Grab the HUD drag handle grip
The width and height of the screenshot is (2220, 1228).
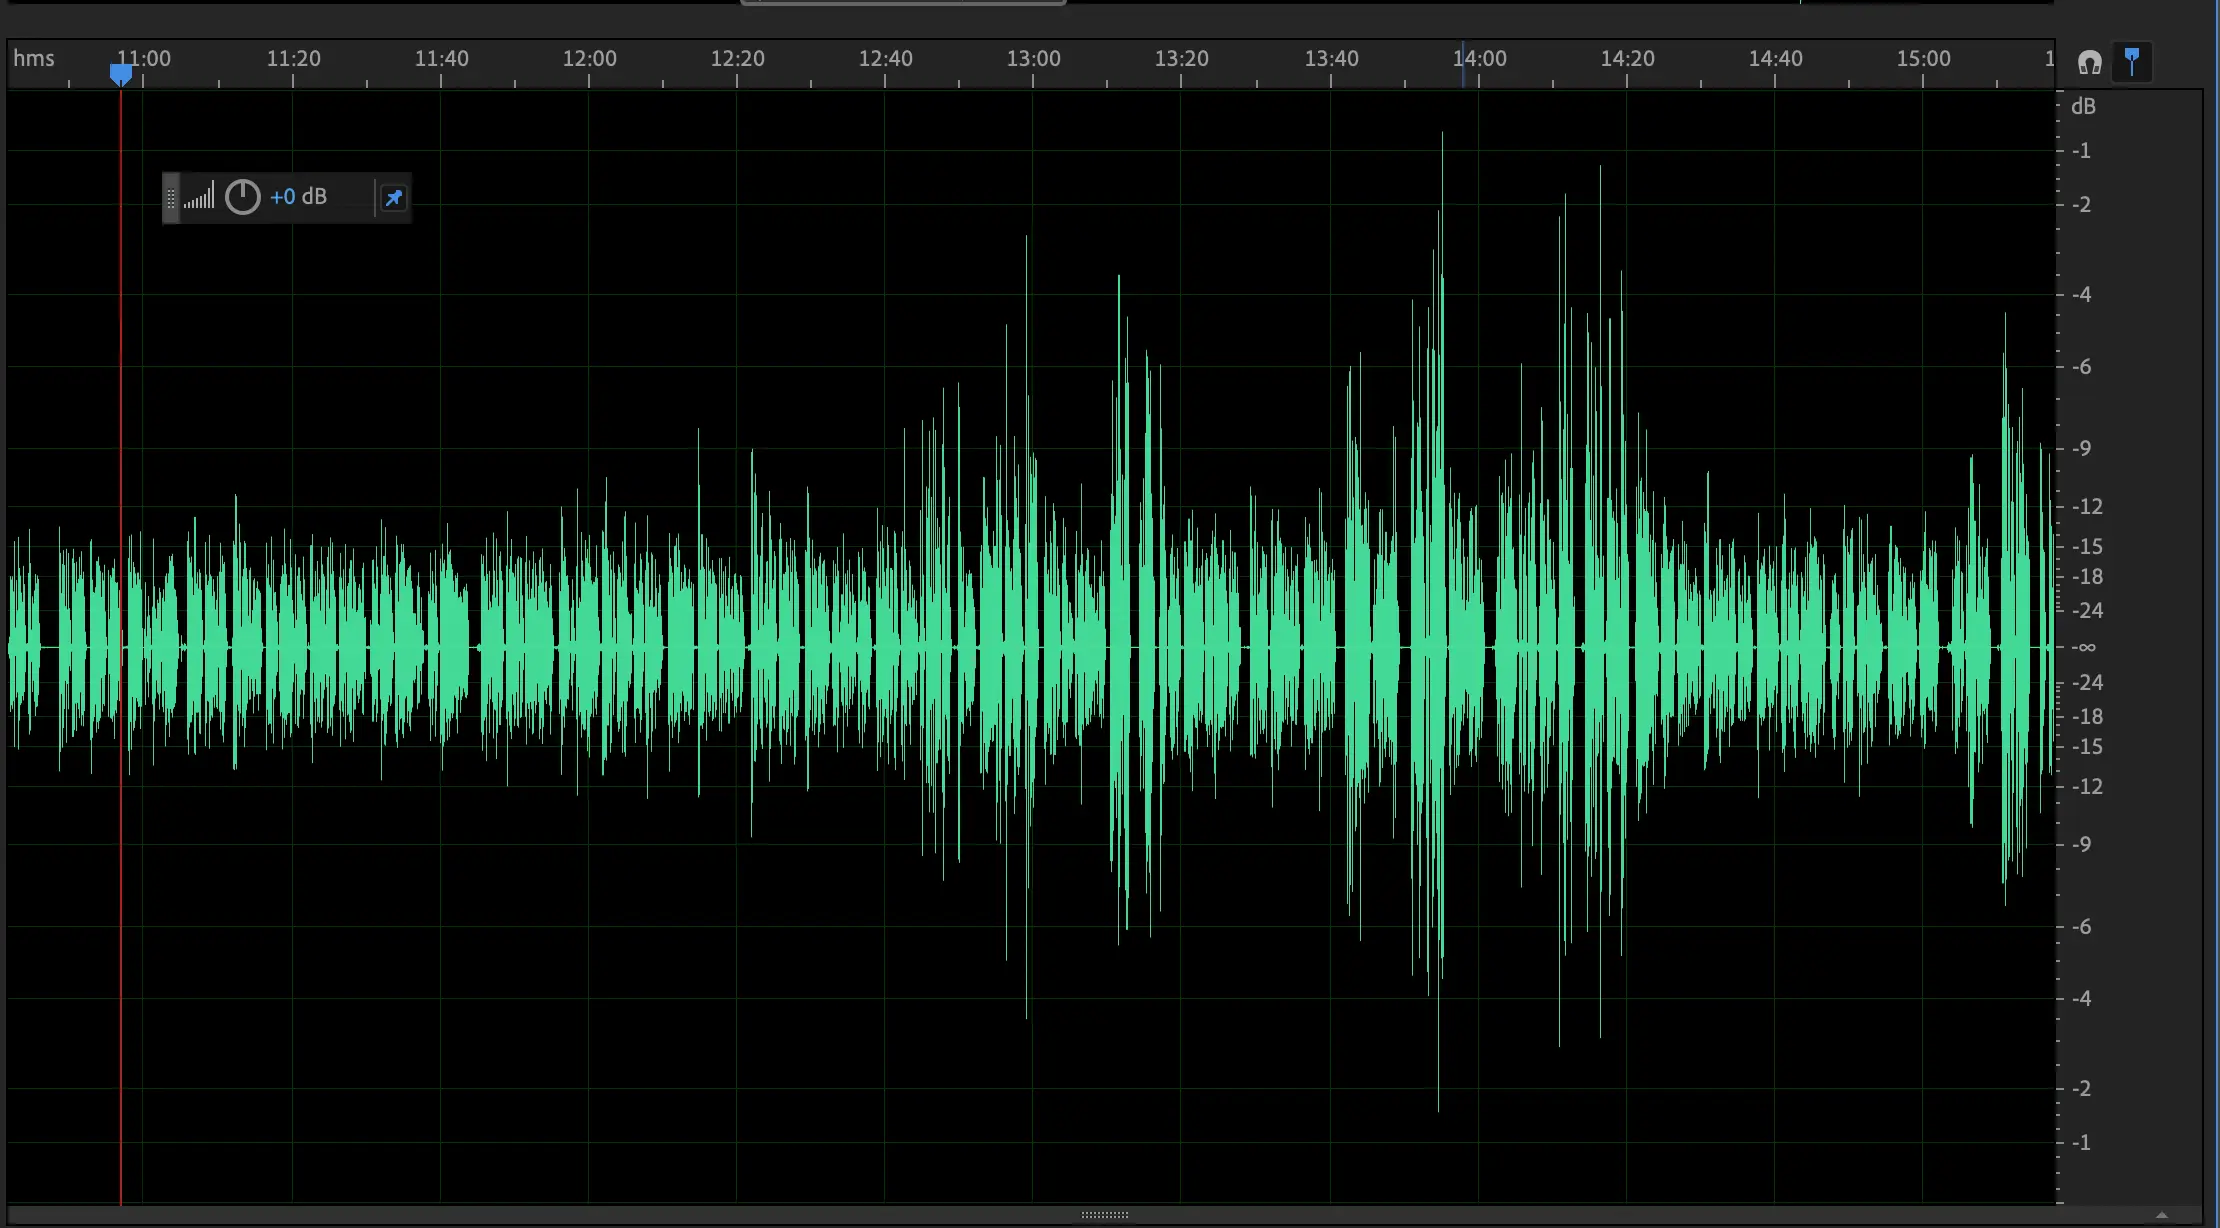171,198
